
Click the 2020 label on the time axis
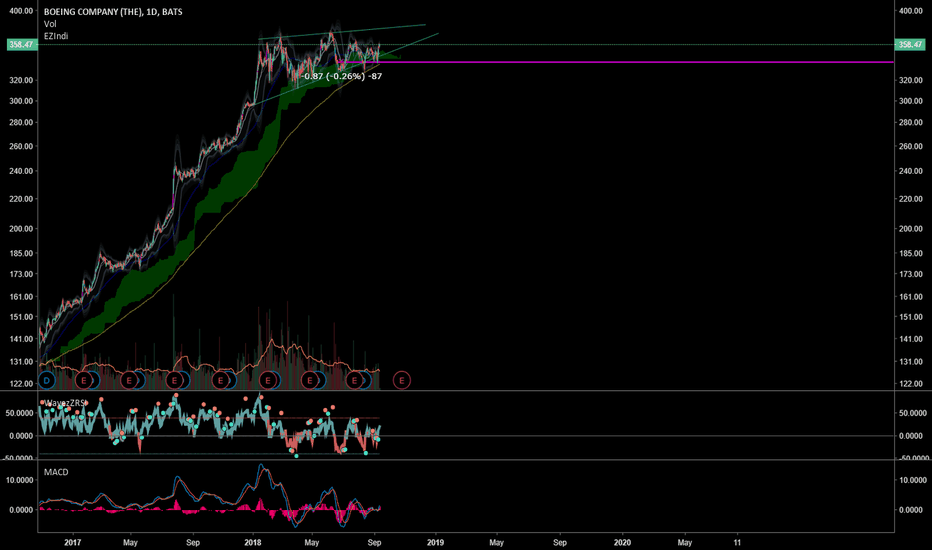(622, 542)
